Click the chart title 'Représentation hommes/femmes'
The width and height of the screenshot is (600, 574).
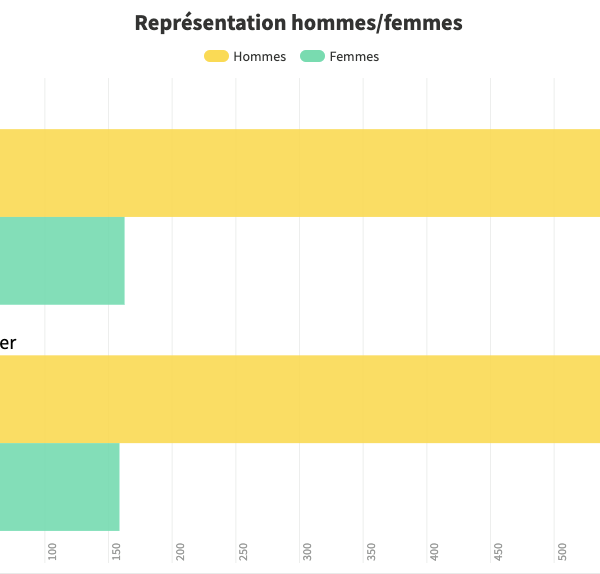[x=299, y=23]
